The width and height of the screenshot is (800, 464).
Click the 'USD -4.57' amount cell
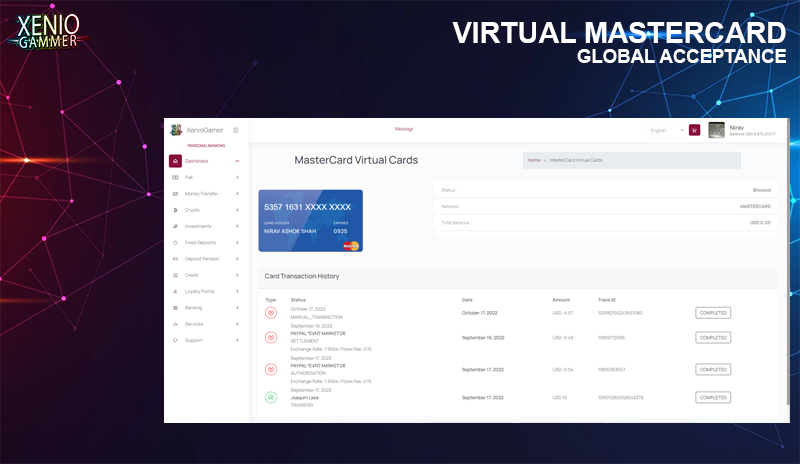(x=563, y=313)
